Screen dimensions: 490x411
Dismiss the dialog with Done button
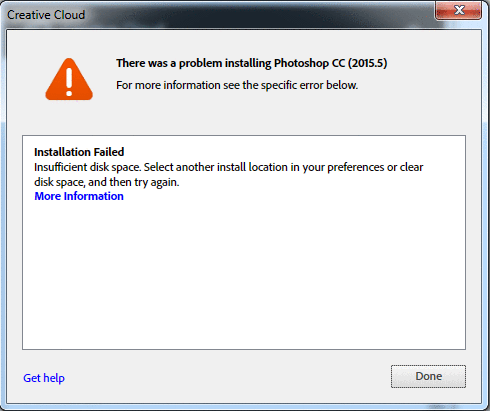pyautogui.click(x=428, y=376)
